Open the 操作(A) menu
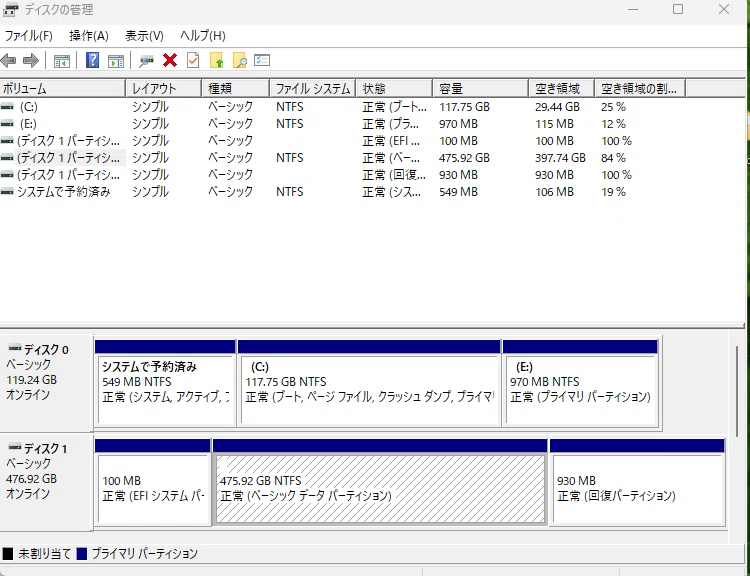 [x=89, y=36]
